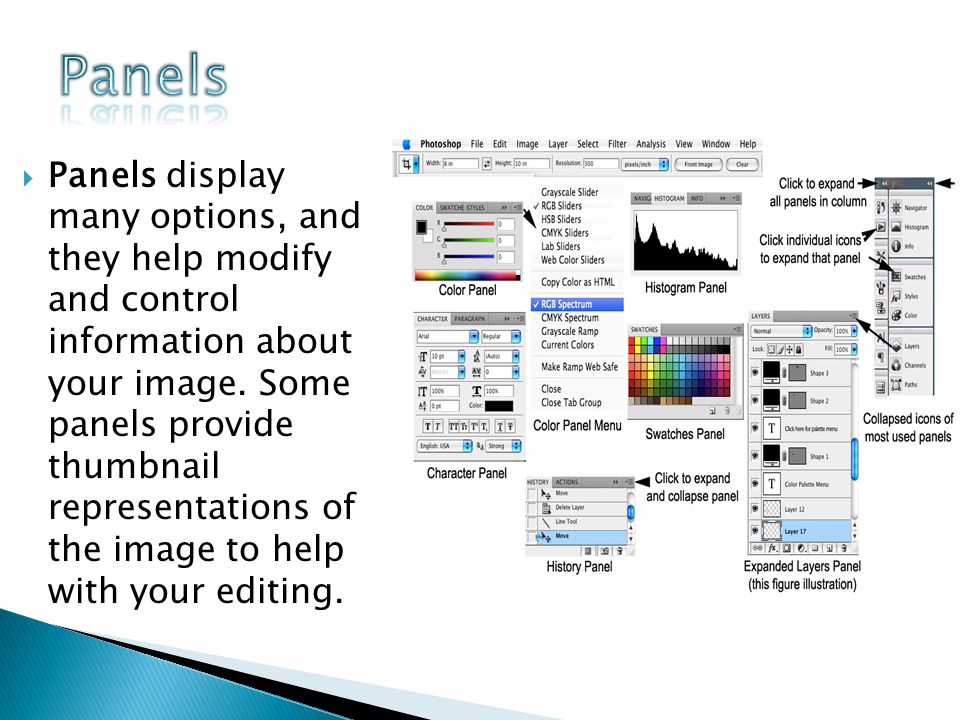
Task: Click the red R slider in Color panel
Action: tap(468, 224)
